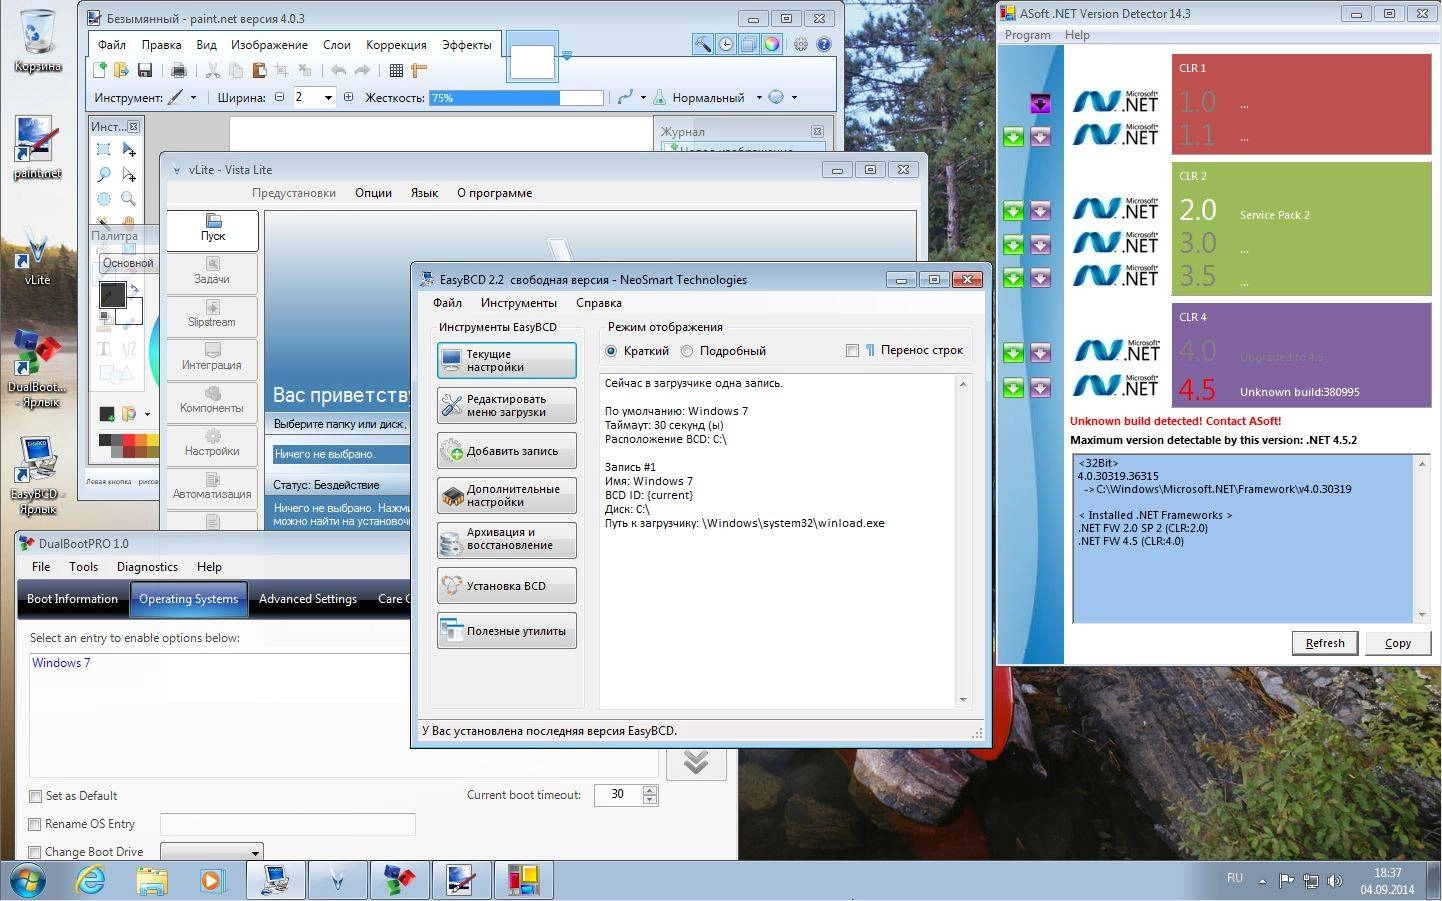Open the Нормальный blend mode dropdown

click(717, 98)
